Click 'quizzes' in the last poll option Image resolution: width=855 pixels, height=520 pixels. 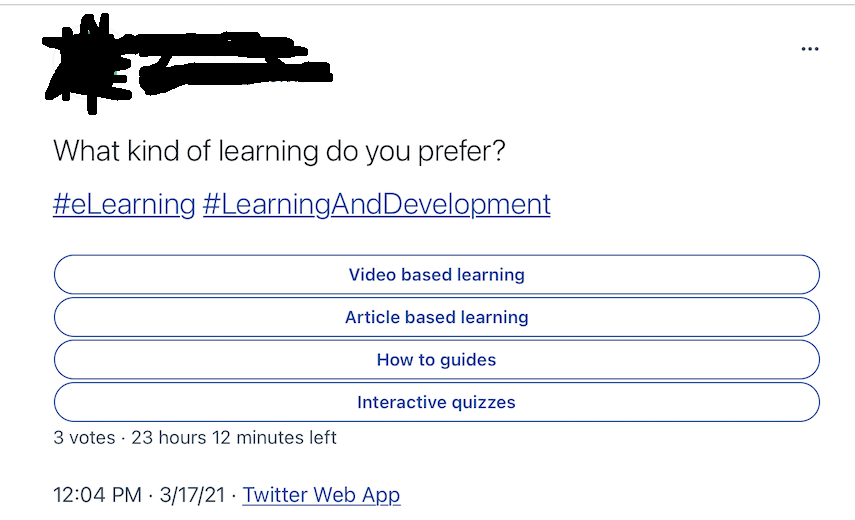point(484,403)
